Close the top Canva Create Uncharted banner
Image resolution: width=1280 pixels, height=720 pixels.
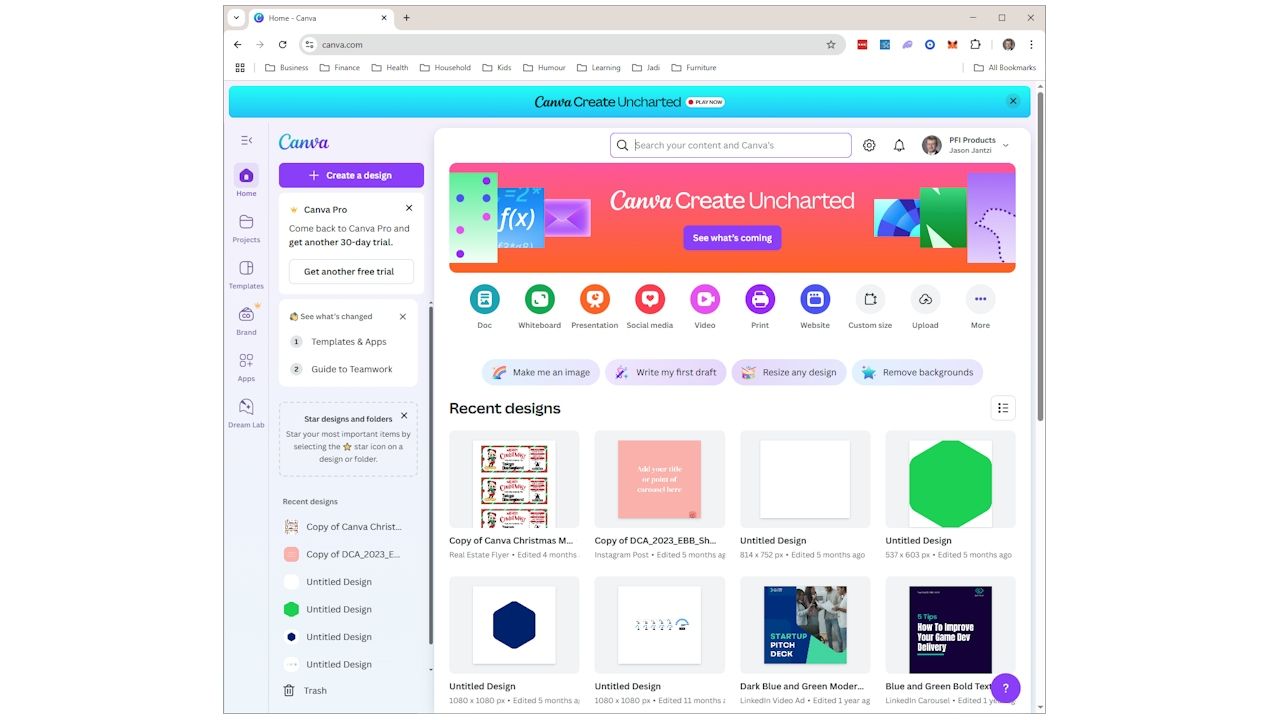(1013, 101)
